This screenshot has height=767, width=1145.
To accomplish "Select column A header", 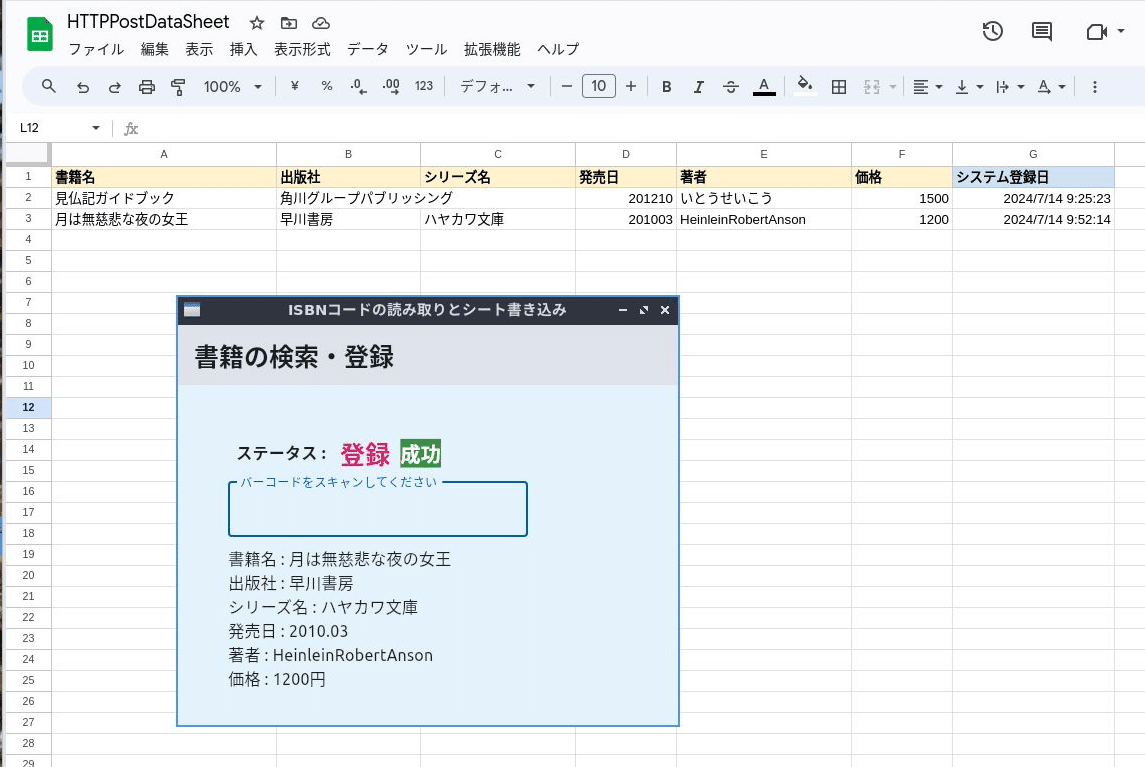I will tap(164, 154).
